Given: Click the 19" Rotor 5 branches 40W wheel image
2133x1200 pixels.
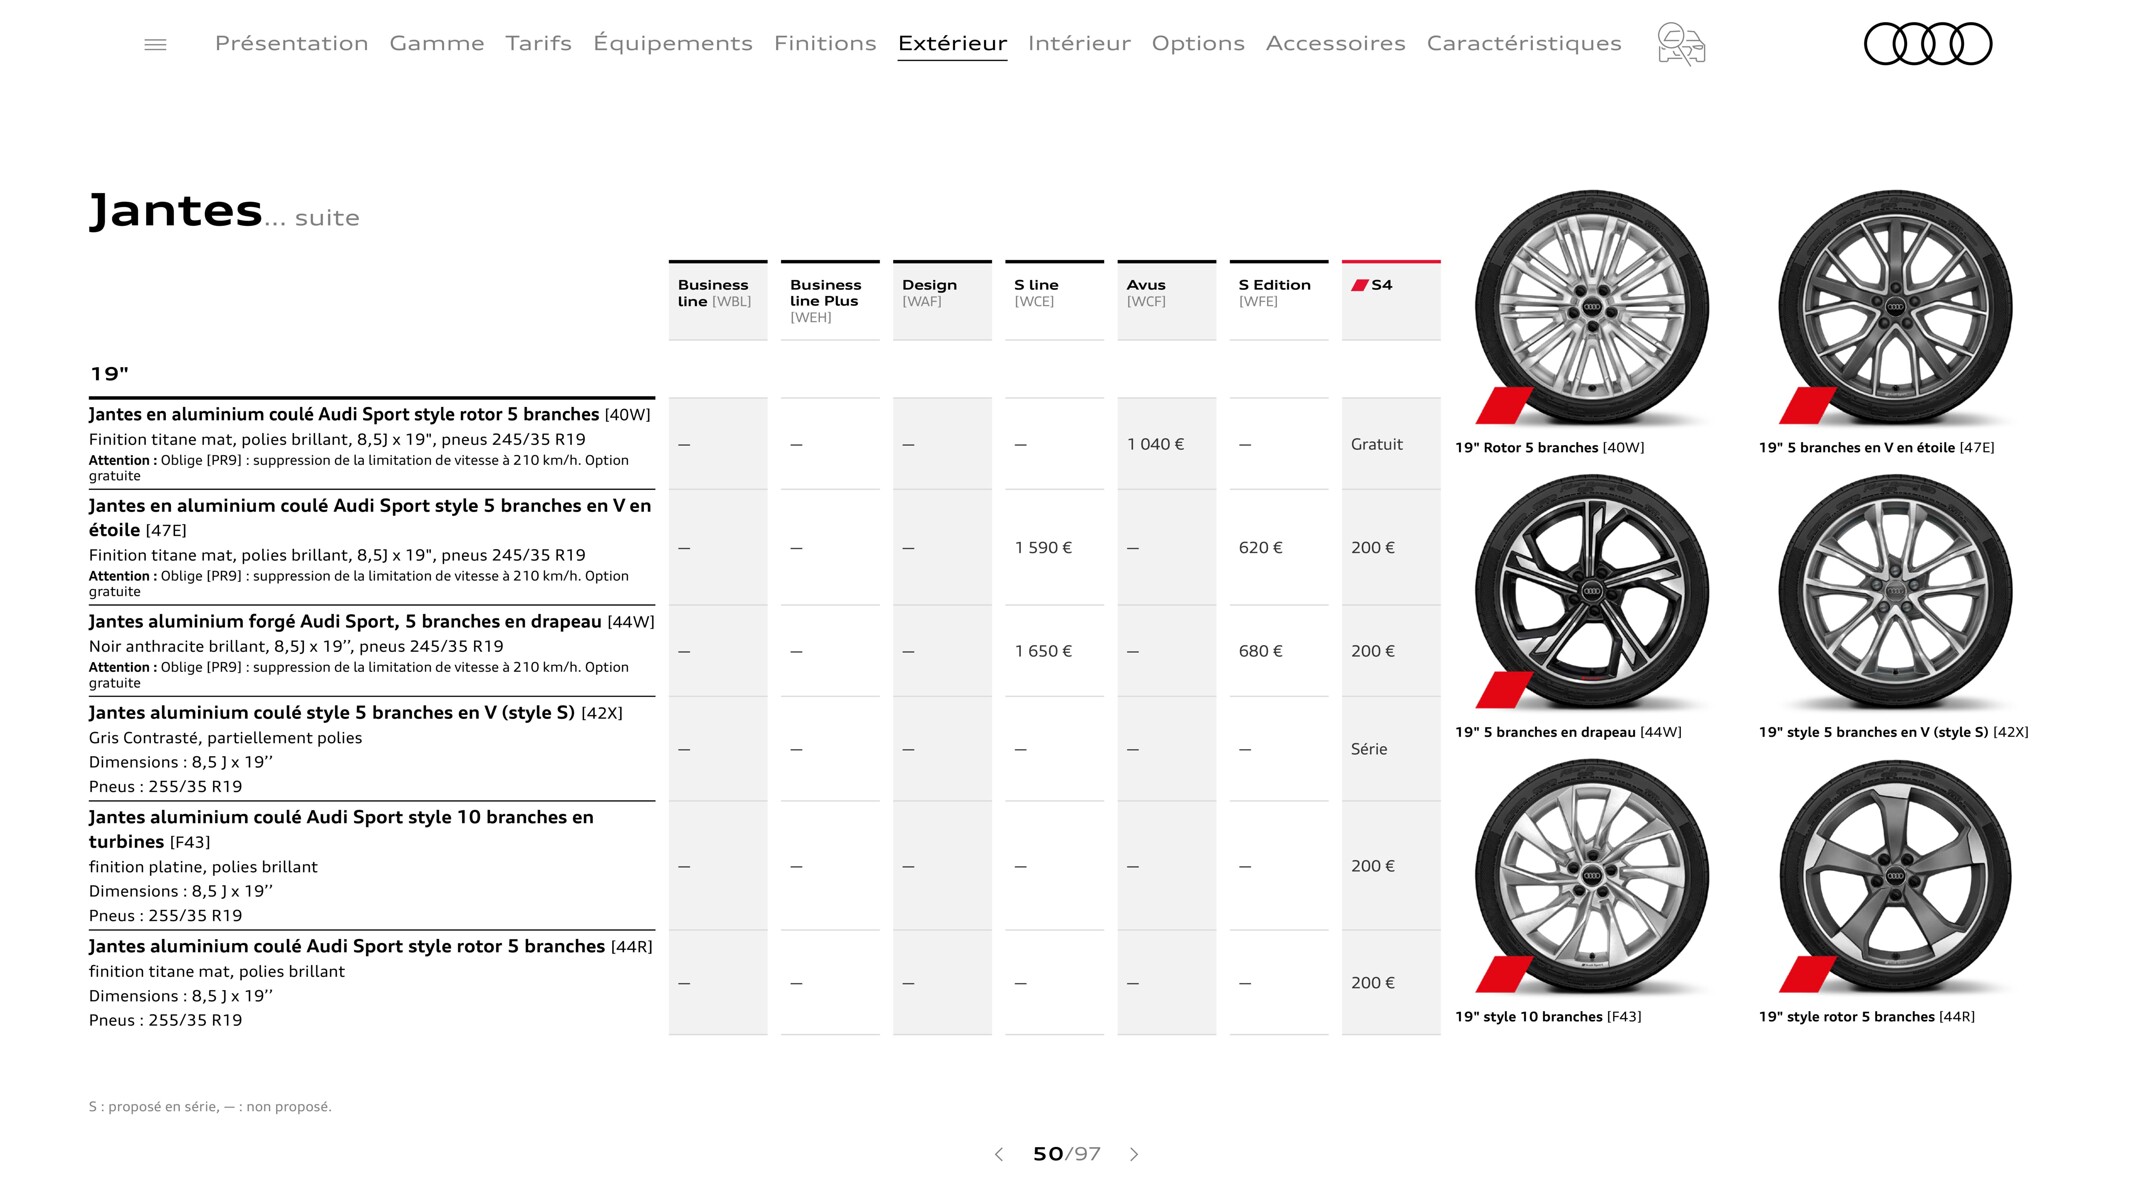Looking at the screenshot, I should pyautogui.click(x=1592, y=307).
